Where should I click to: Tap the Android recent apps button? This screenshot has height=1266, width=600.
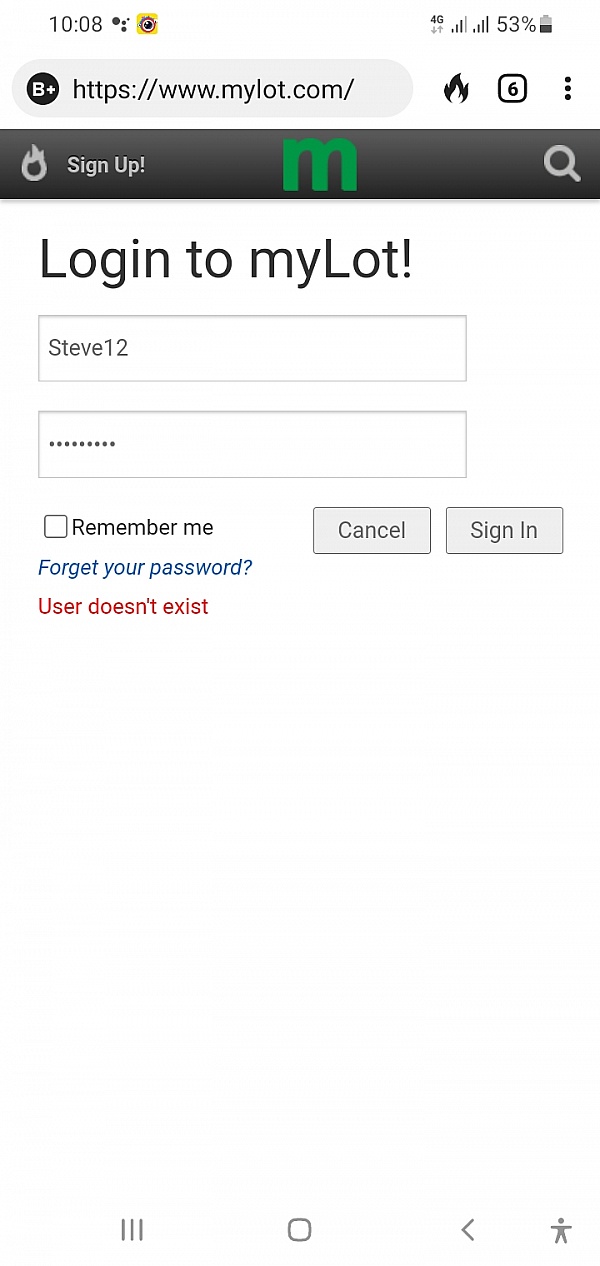coord(132,1230)
